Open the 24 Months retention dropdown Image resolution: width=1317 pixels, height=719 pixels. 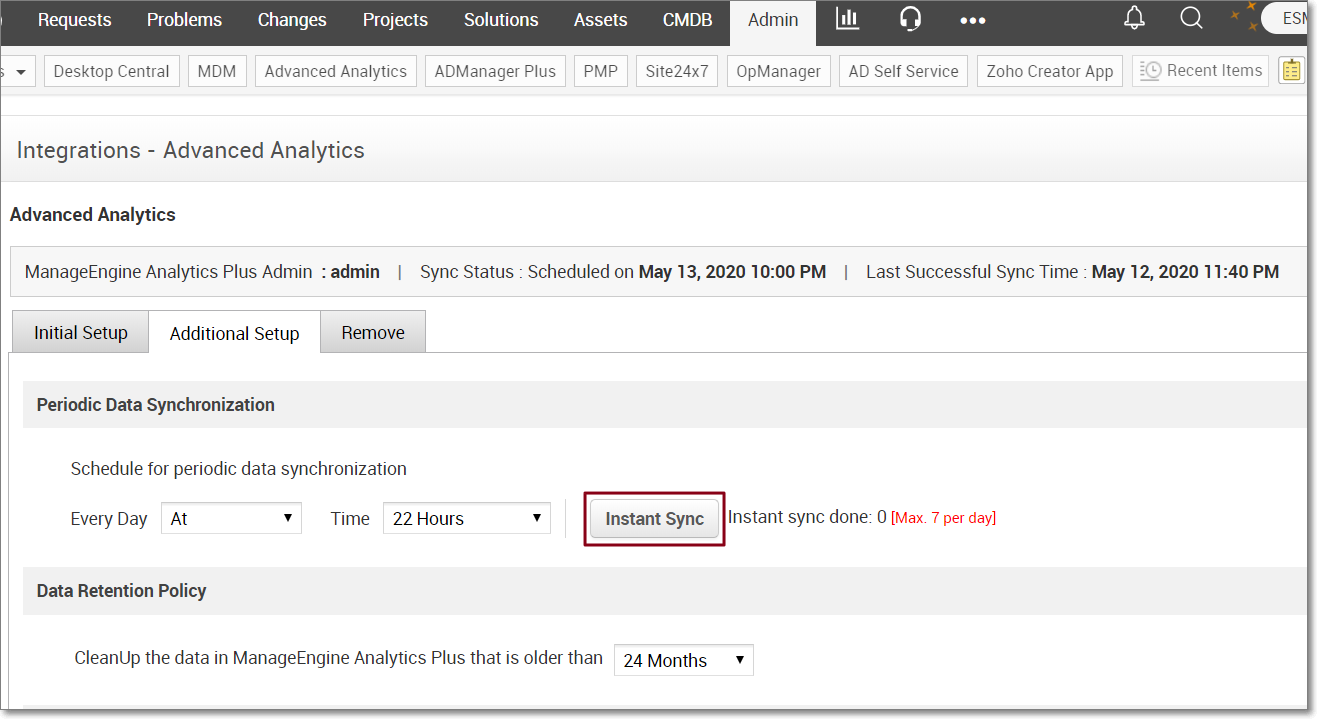pyautogui.click(x=683, y=660)
